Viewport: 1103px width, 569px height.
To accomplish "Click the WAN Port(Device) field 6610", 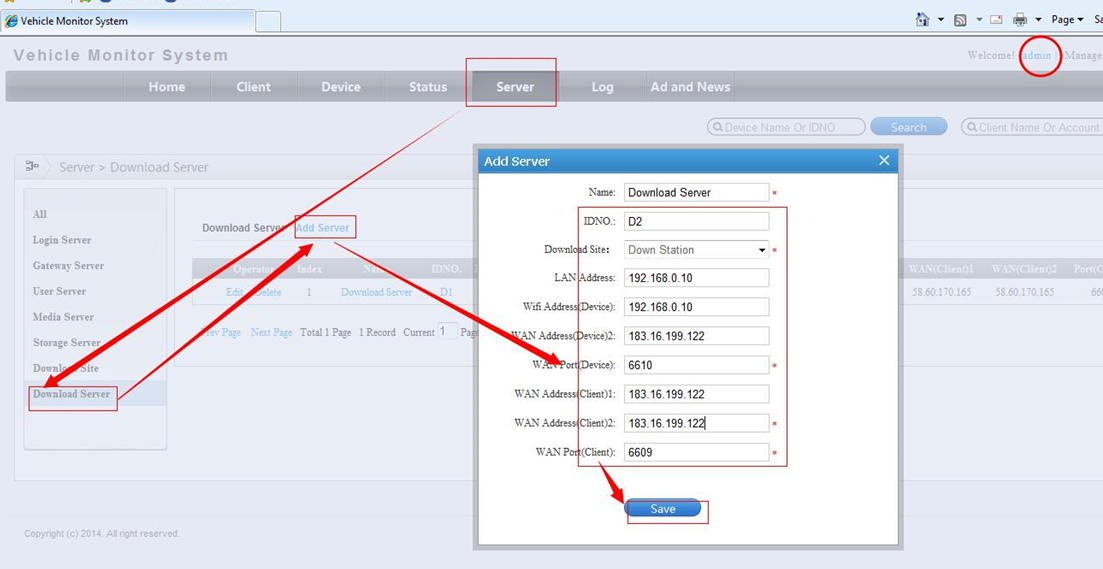I will [696, 365].
